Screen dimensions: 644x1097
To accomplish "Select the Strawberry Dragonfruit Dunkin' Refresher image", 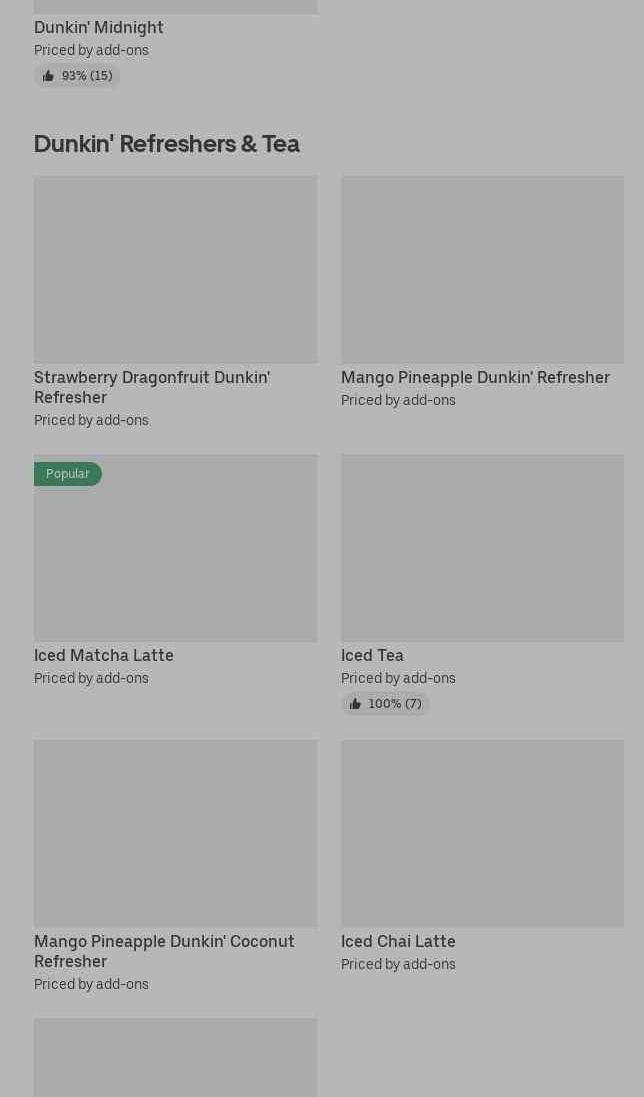I will (176, 269).
